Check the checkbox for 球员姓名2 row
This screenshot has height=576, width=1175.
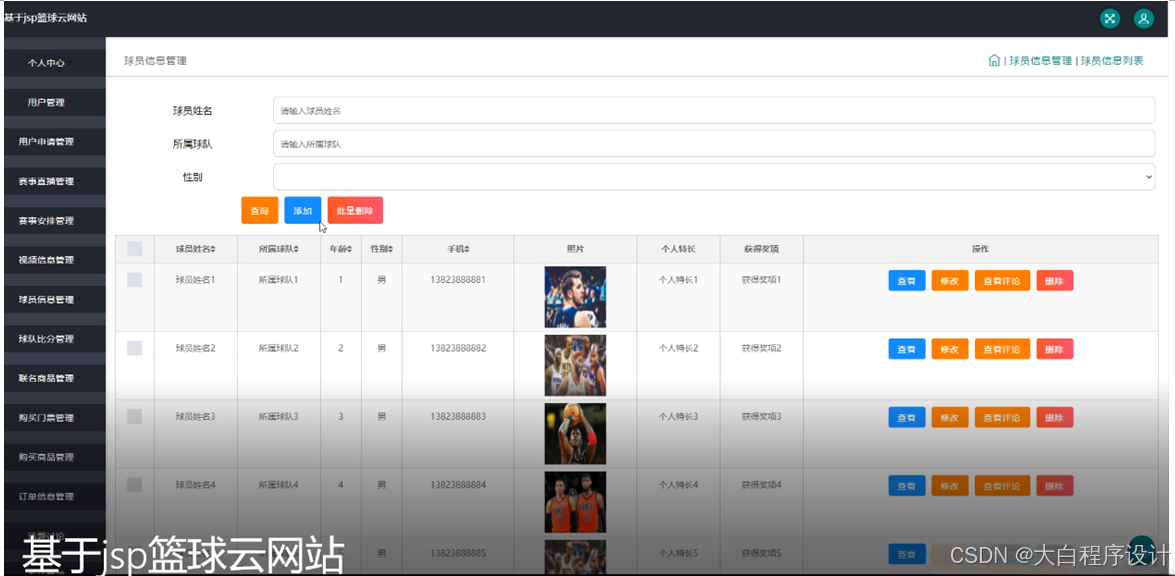click(x=134, y=348)
